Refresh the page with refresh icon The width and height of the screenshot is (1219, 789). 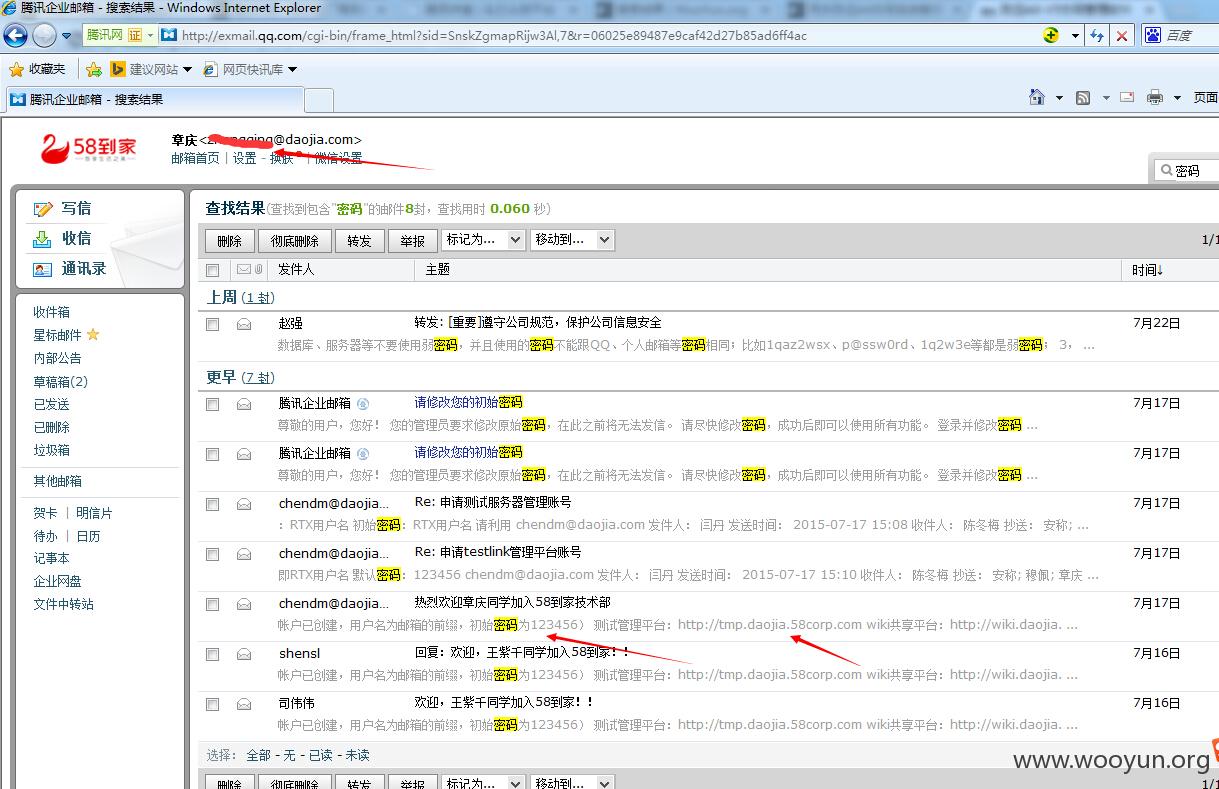click(1097, 35)
